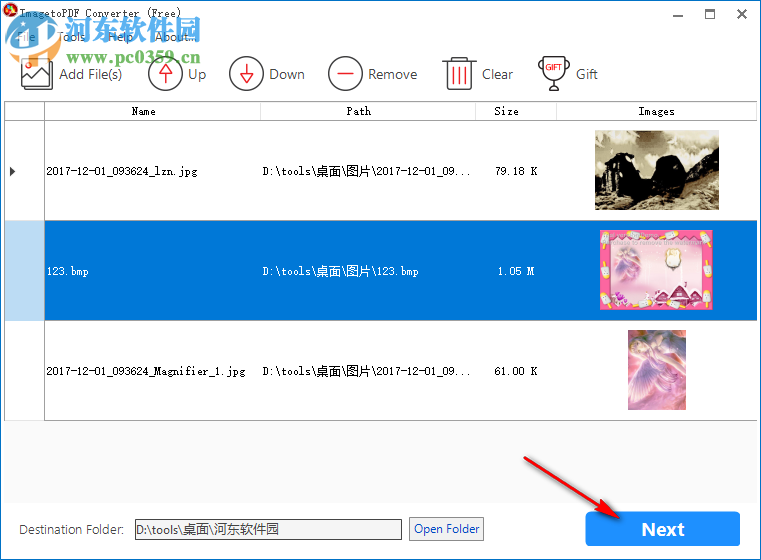
Task: Click the Down arrow circle icon
Action: coord(247,73)
